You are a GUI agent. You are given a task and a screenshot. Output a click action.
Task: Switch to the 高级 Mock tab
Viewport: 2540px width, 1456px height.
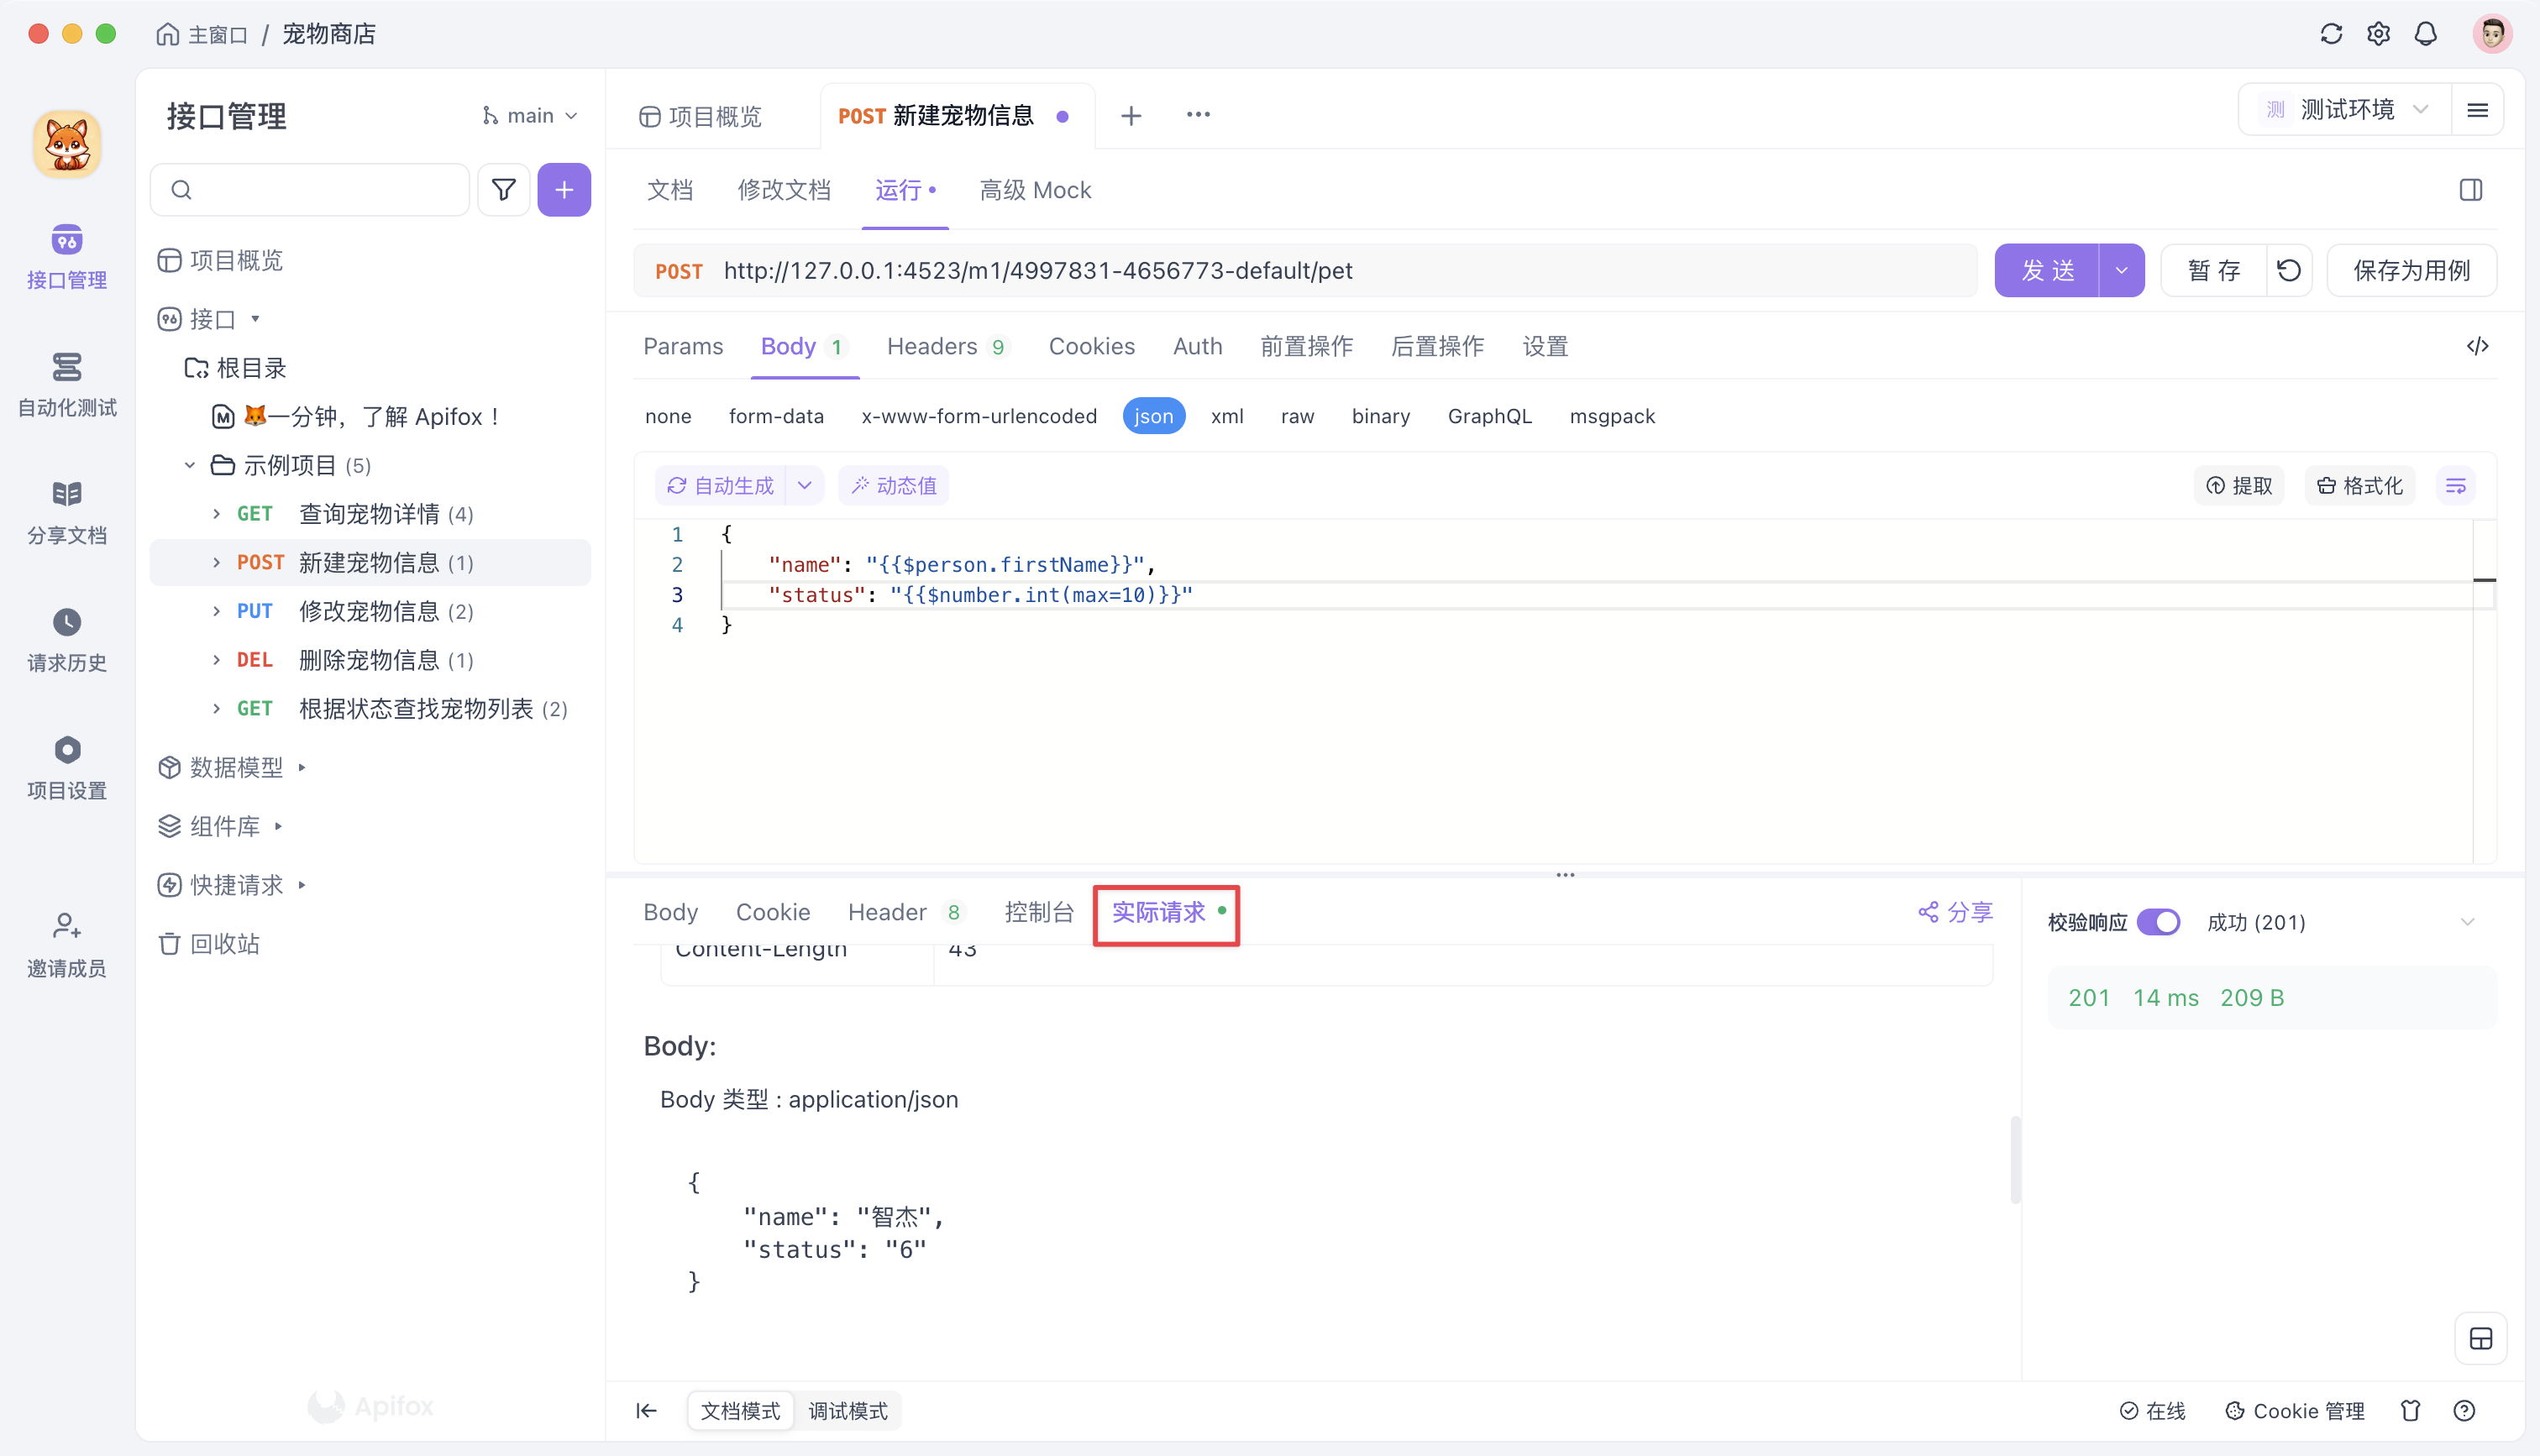(1036, 190)
